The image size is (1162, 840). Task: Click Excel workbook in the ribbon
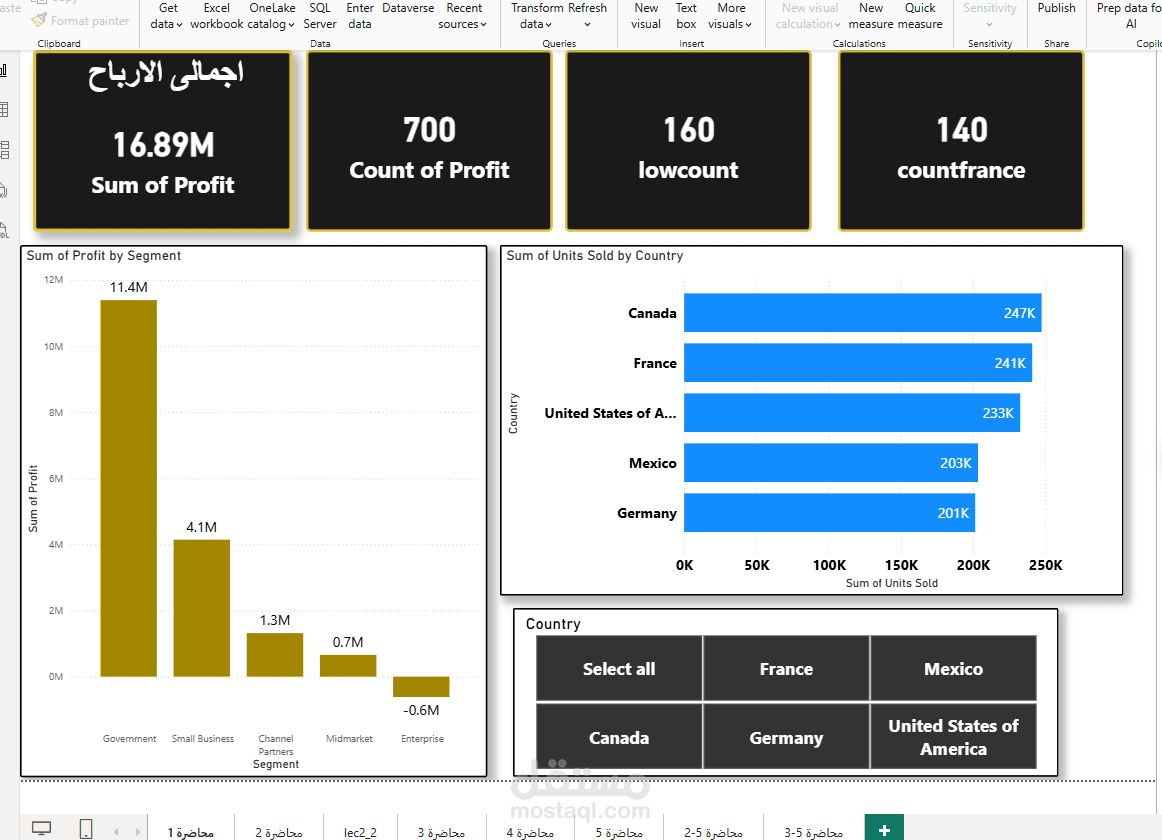(x=216, y=16)
